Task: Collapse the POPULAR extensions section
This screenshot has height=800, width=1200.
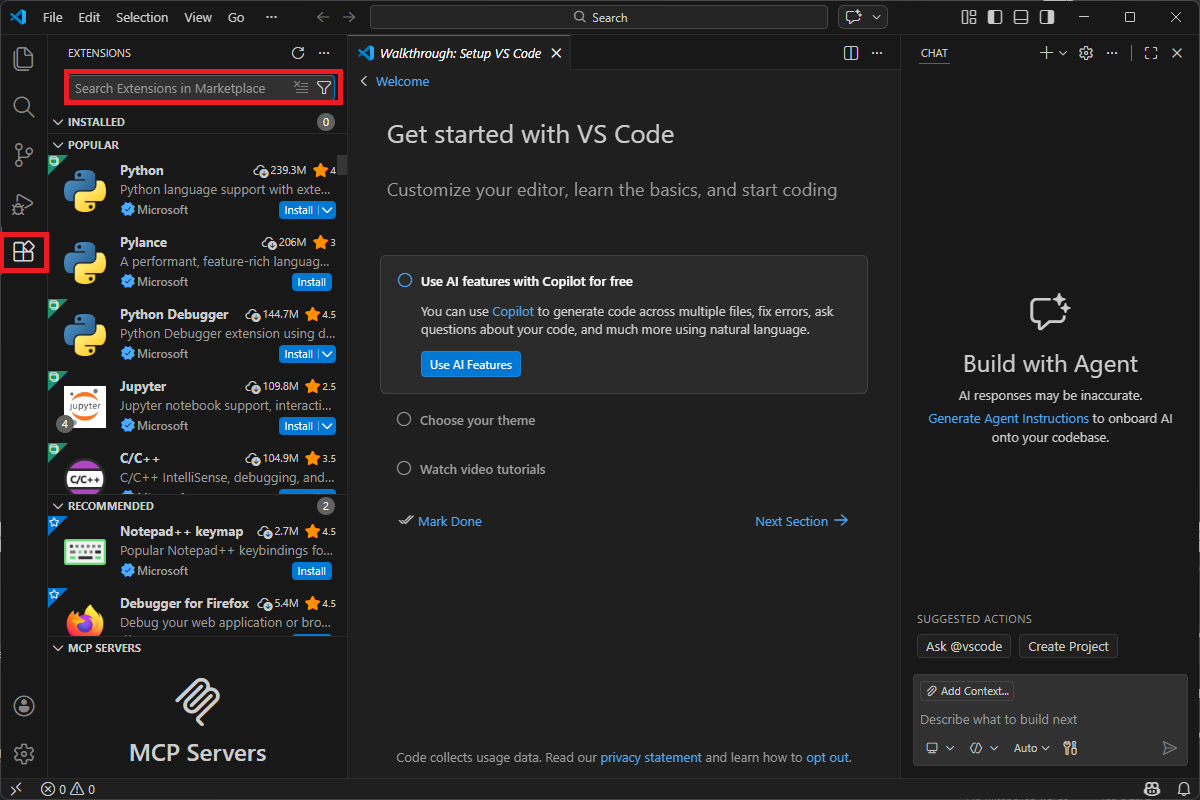Action: 197,145
